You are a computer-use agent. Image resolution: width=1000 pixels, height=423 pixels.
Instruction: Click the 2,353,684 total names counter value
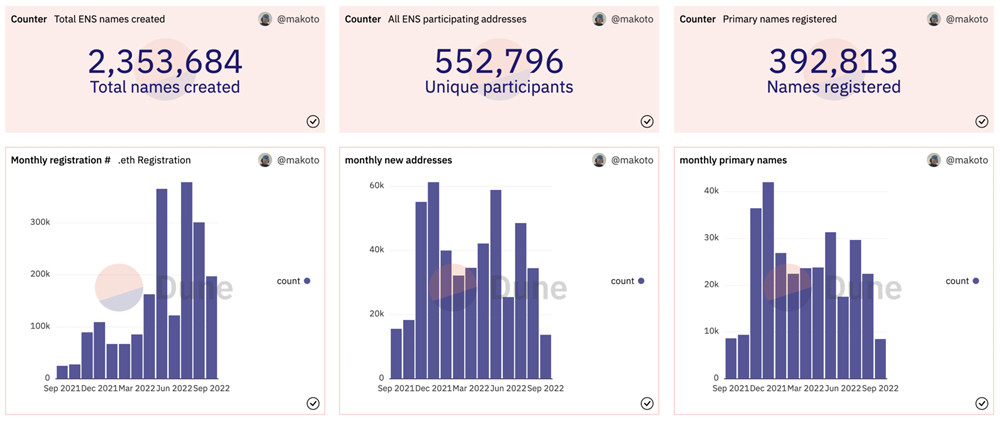tap(165, 62)
